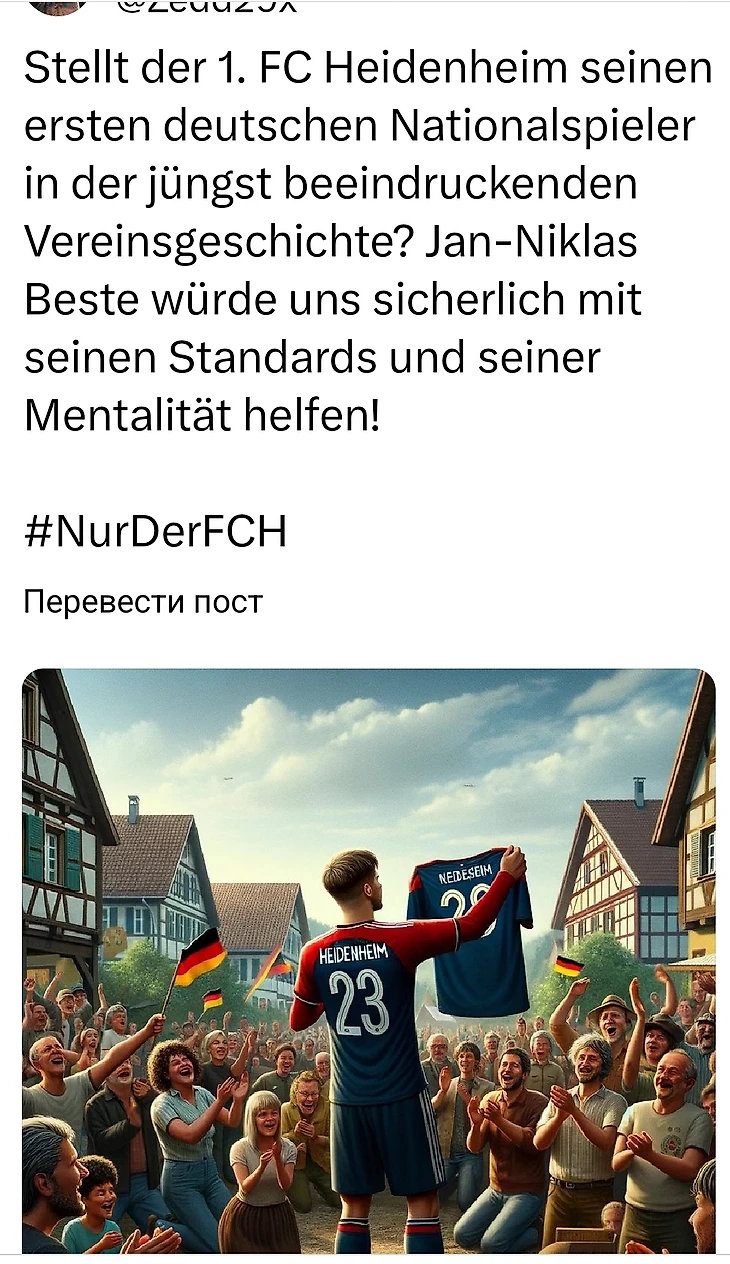The height and width of the screenshot is (1264, 730).
Task: Open the #NurDerFCH hashtag
Action: [x=155, y=531]
